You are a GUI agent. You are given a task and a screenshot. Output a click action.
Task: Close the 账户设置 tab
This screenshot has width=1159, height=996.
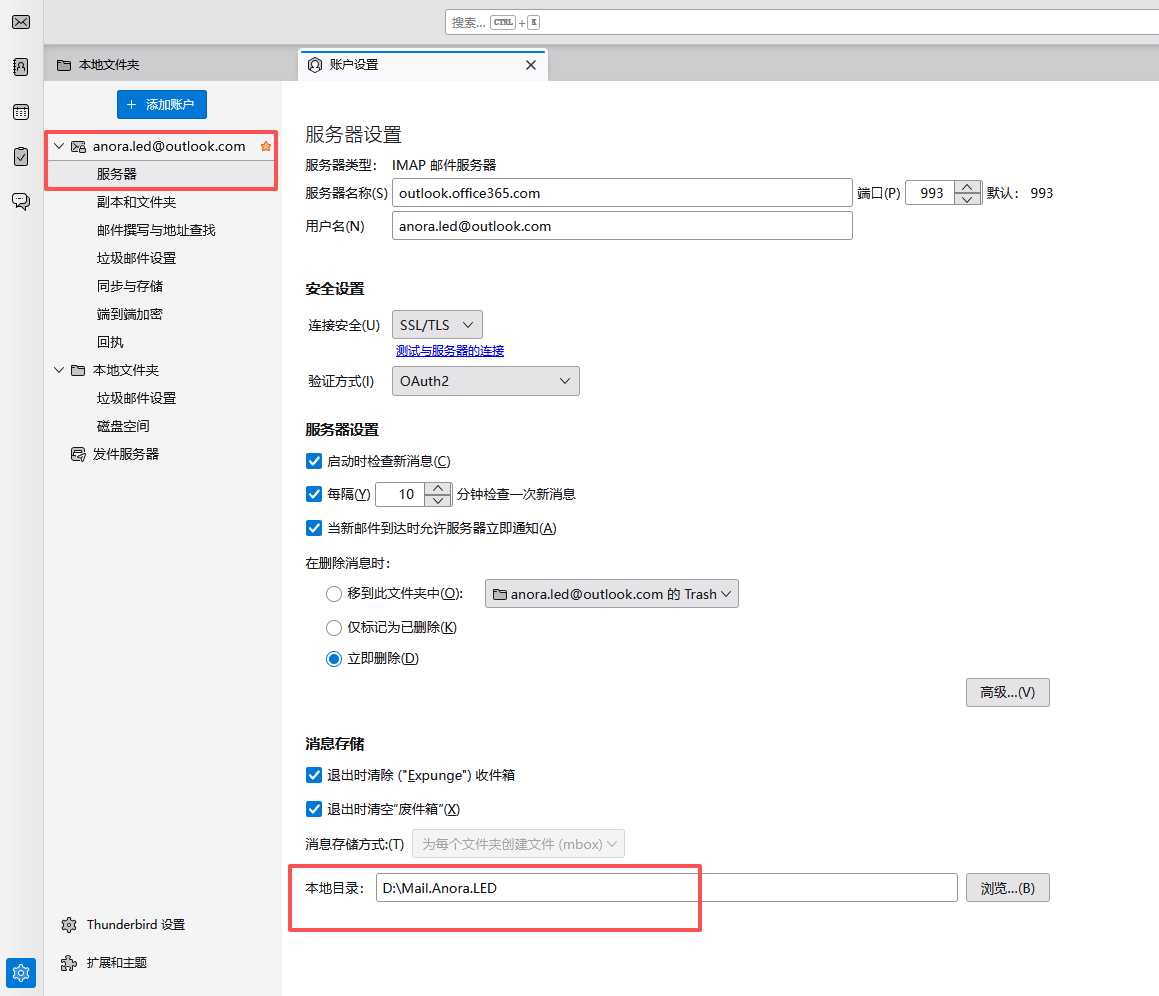(531, 65)
